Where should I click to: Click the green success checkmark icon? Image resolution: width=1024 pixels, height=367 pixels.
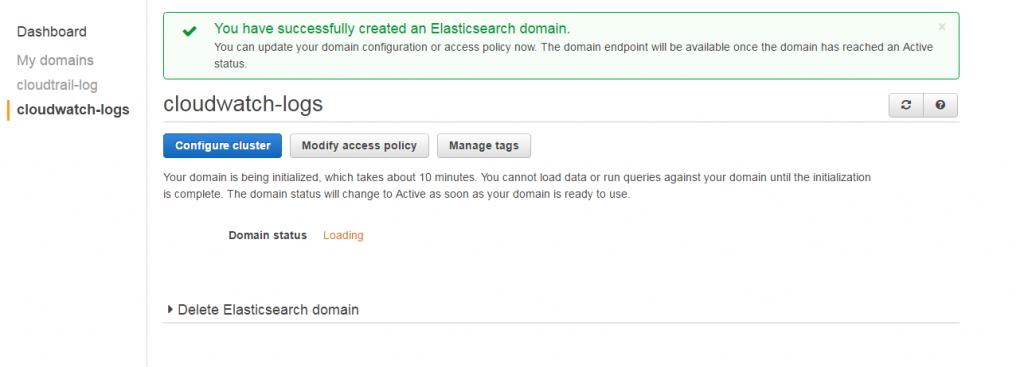pos(189,31)
